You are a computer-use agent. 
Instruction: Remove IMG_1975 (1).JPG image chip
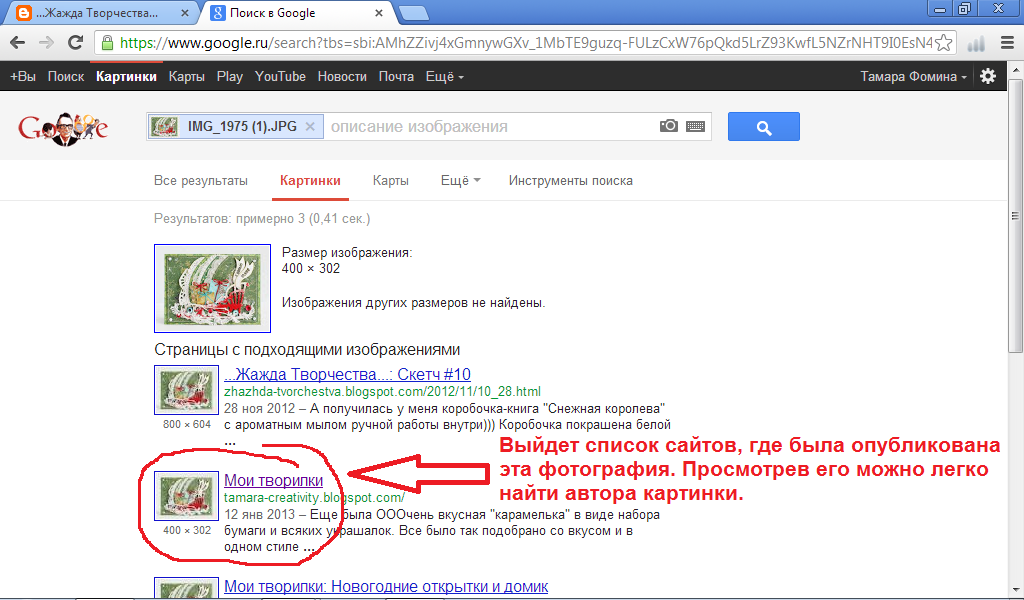310,127
